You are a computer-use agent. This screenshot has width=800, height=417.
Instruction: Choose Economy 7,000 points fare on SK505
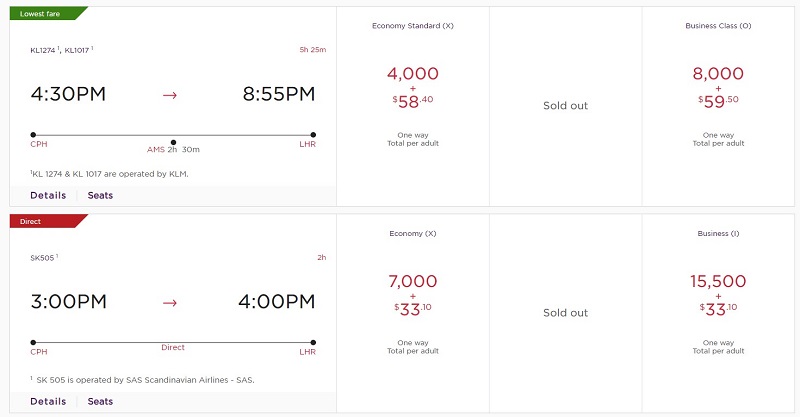[x=413, y=313]
